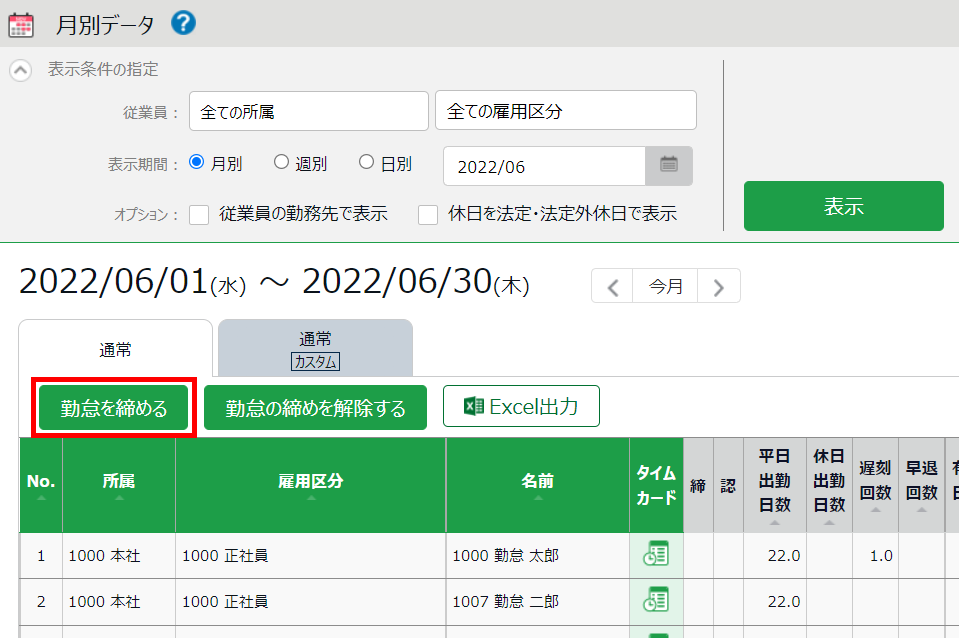Select the 週別 display period option
Image resolution: width=959 pixels, height=638 pixels.
click(281, 162)
